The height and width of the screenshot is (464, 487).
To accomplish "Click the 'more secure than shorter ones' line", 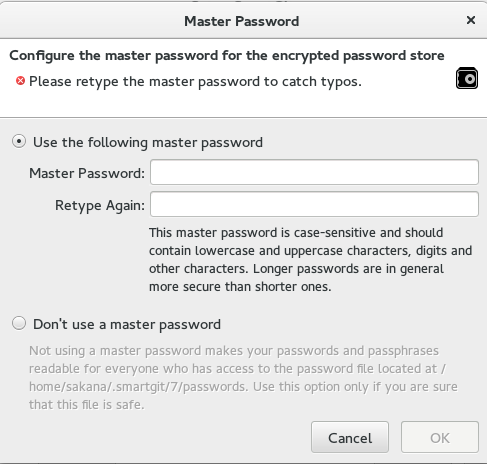I will (240, 287).
